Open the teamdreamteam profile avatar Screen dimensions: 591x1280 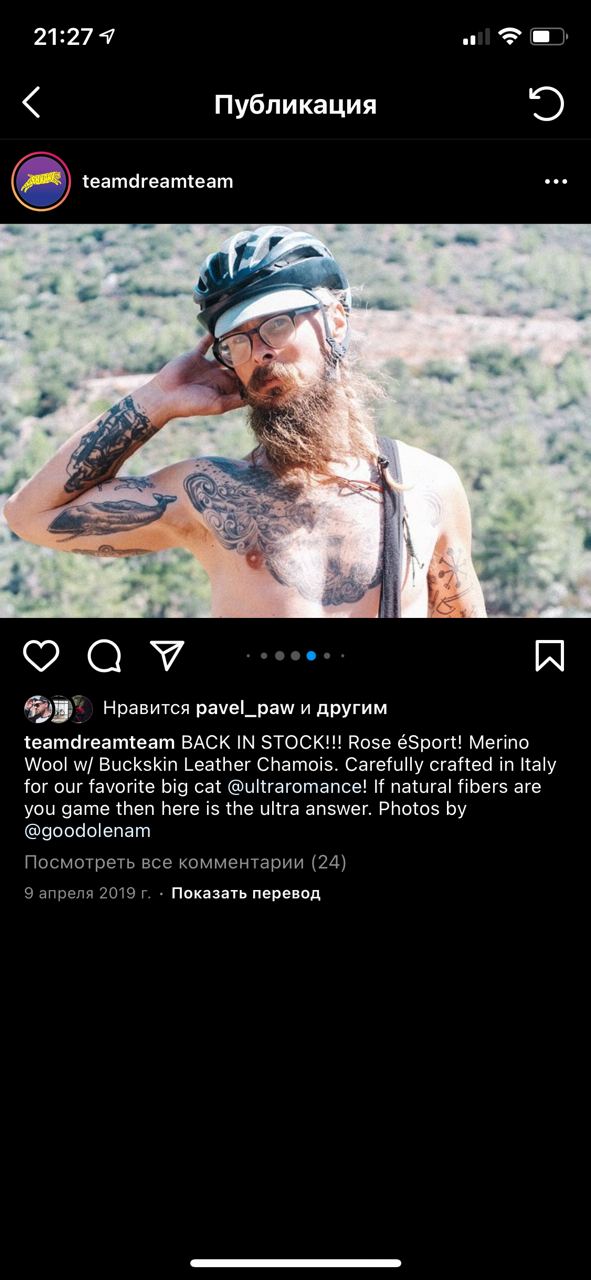click(41, 182)
